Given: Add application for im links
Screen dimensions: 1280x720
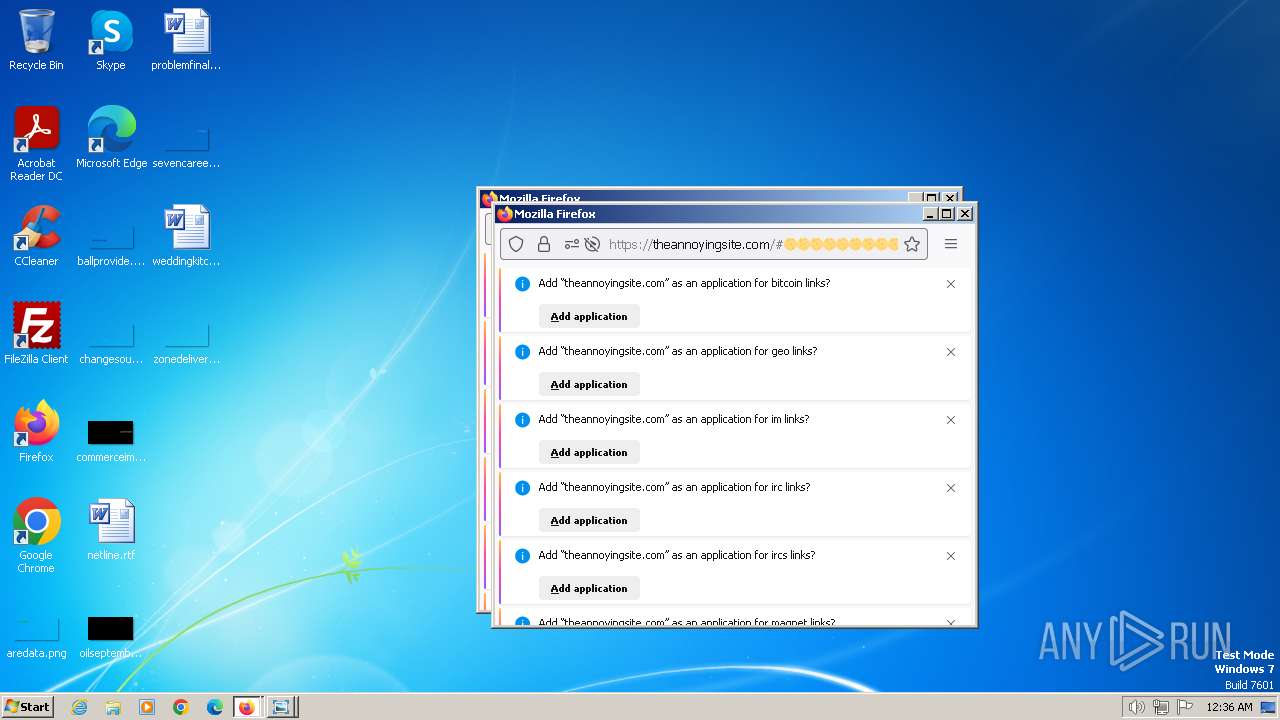Looking at the screenshot, I should 589,452.
